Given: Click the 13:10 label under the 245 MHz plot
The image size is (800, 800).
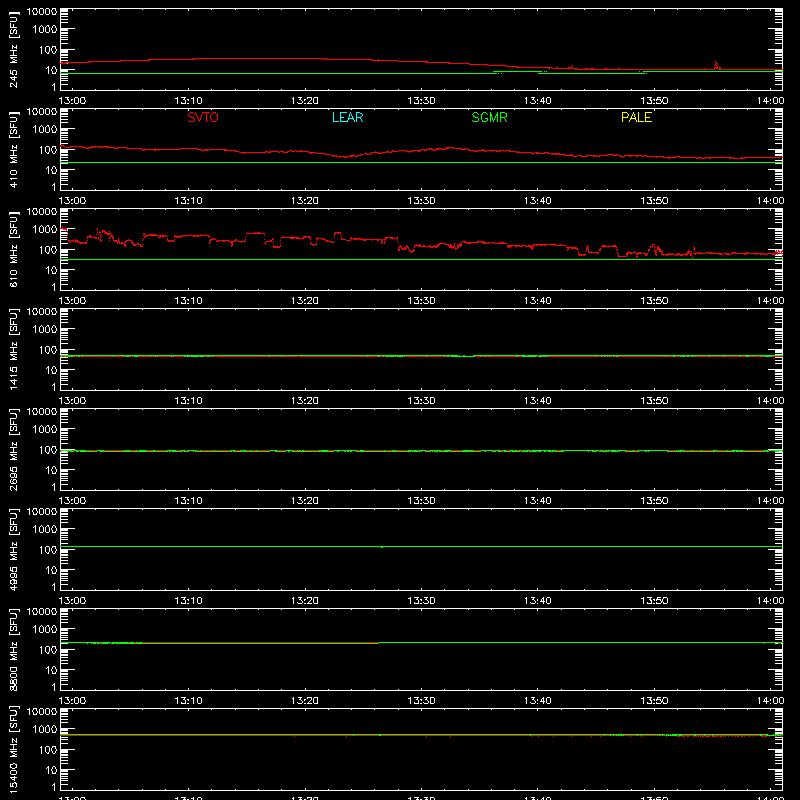Looking at the screenshot, I should click(188, 101).
